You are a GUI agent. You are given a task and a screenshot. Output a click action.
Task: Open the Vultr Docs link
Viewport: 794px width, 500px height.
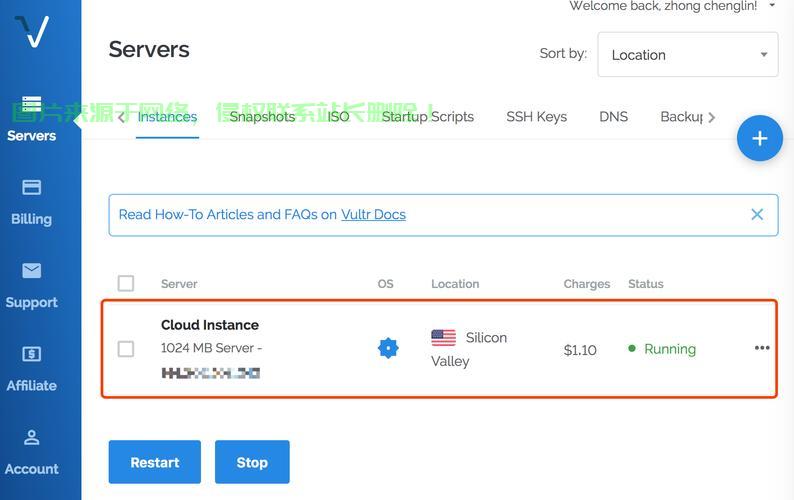tap(373, 214)
